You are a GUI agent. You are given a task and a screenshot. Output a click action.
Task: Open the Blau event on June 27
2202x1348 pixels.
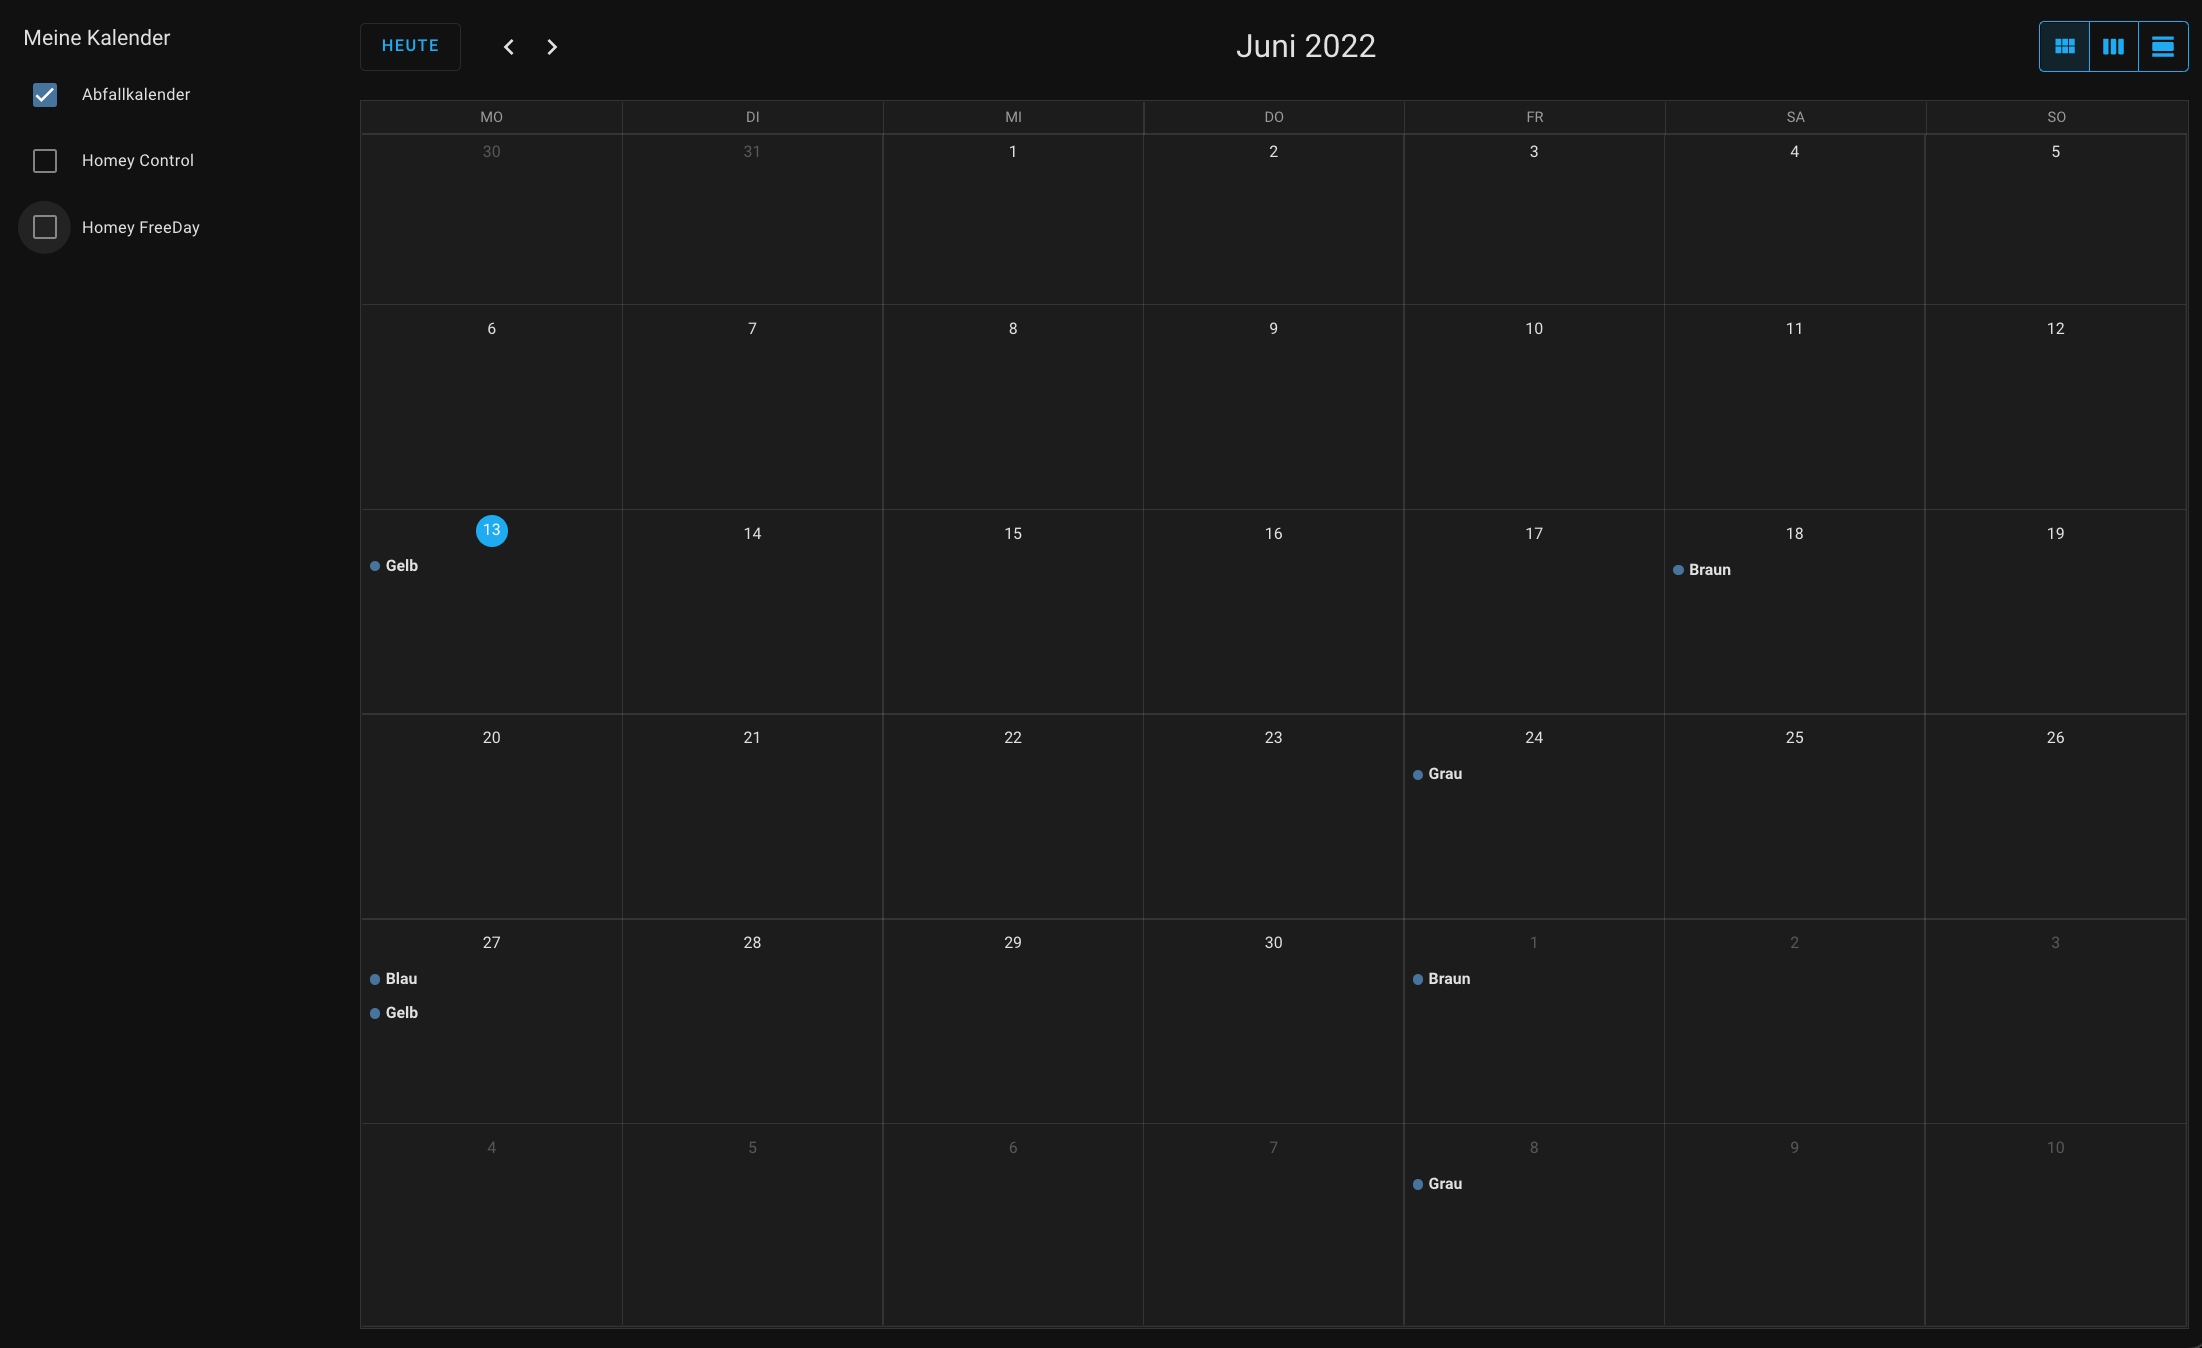coord(401,979)
